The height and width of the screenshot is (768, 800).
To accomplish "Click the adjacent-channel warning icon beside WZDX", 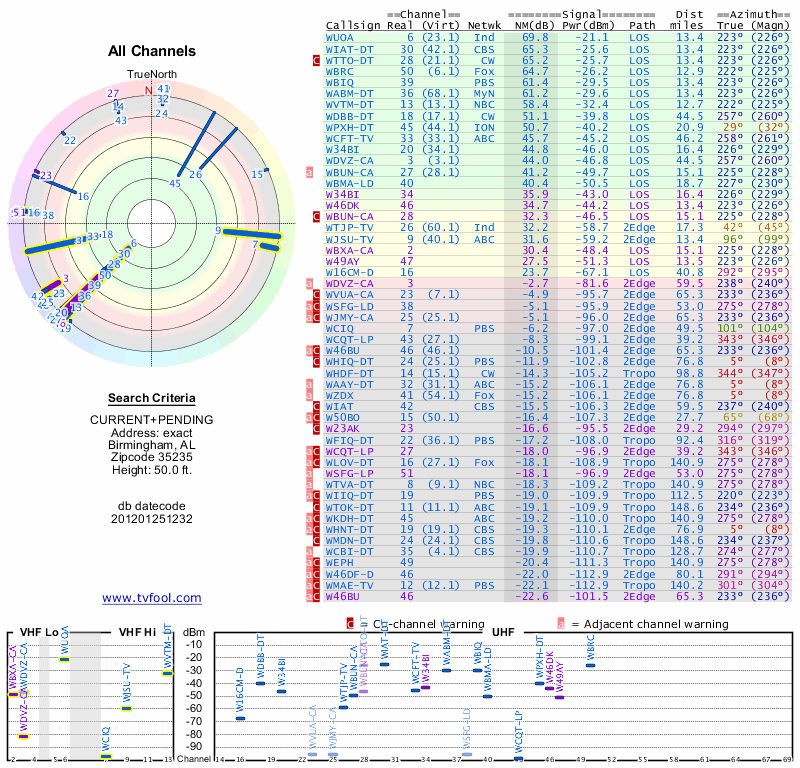I will [x=309, y=395].
